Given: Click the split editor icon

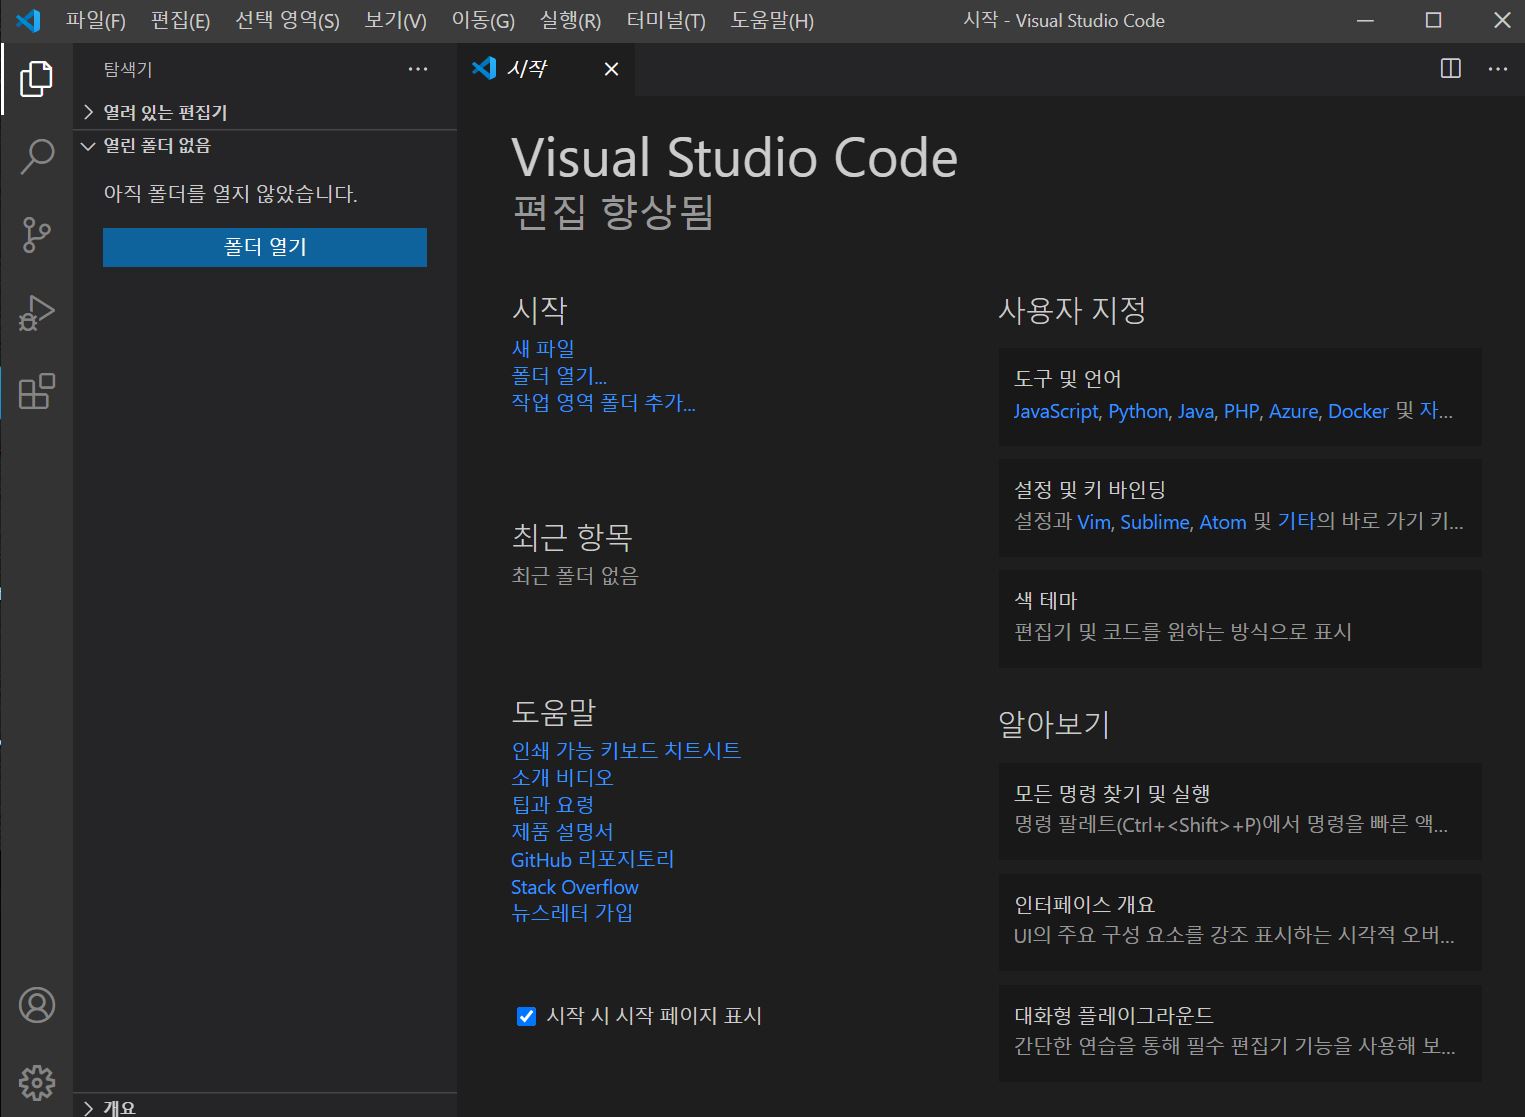Looking at the screenshot, I should (1450, 68).
